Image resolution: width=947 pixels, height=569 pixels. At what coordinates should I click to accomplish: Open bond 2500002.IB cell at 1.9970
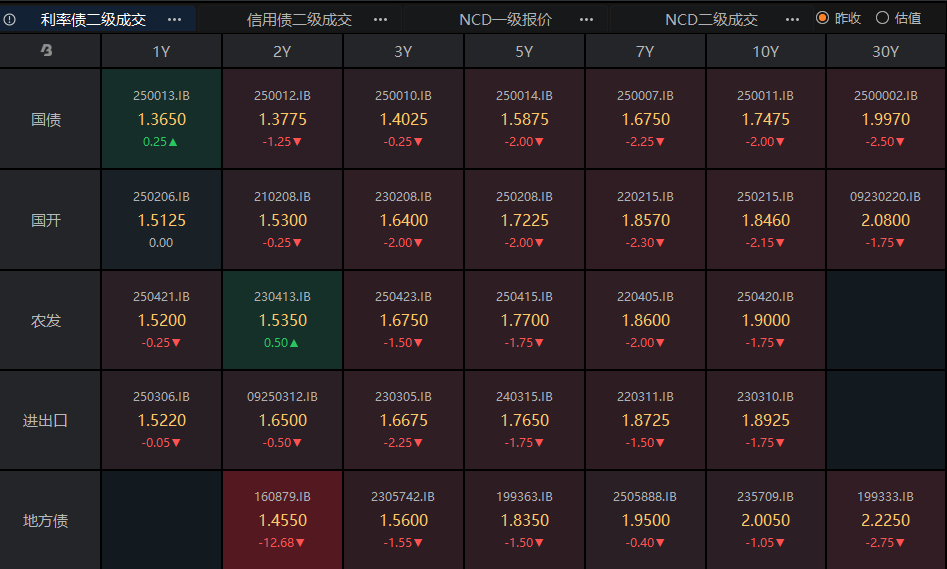coord(885,118)
